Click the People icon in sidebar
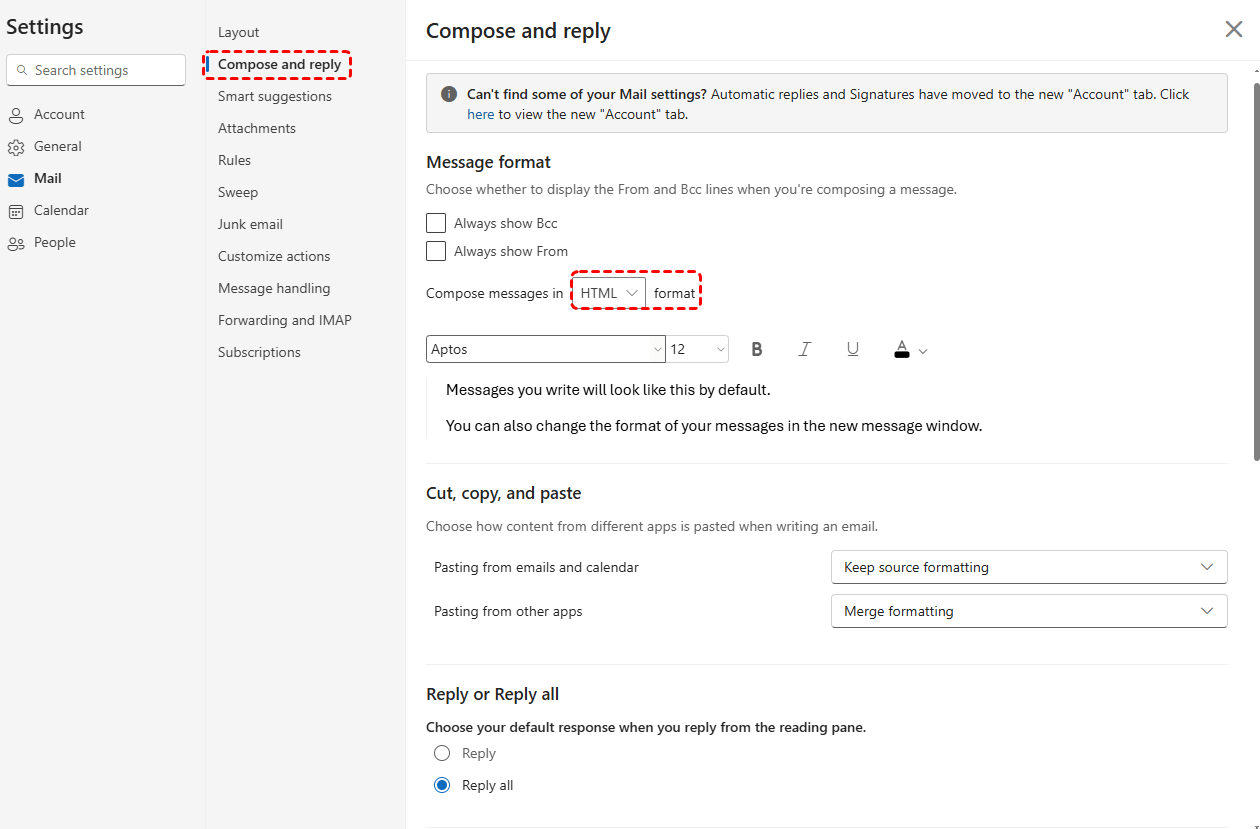 point(16,243)
